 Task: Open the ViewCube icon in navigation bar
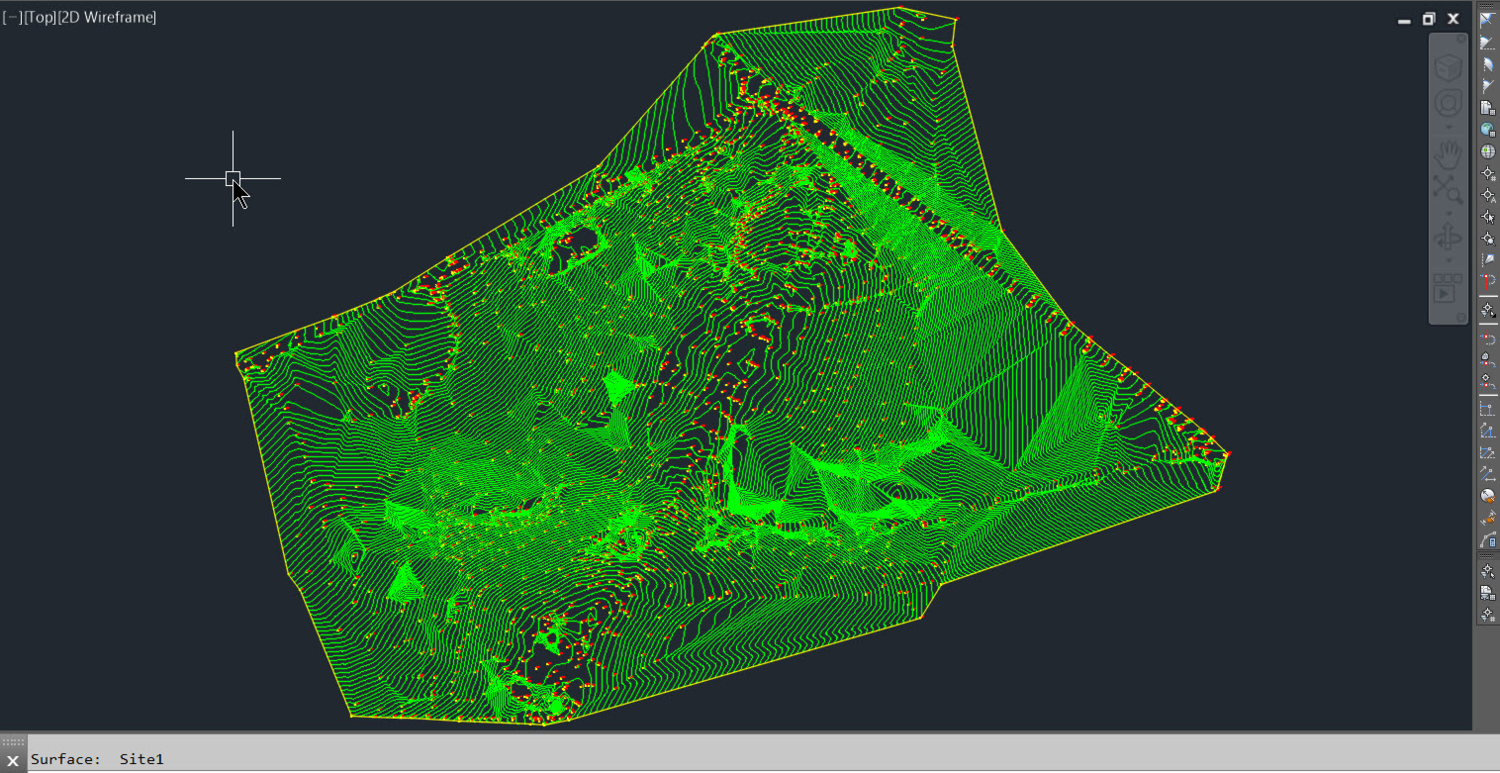pos(1447,68)
